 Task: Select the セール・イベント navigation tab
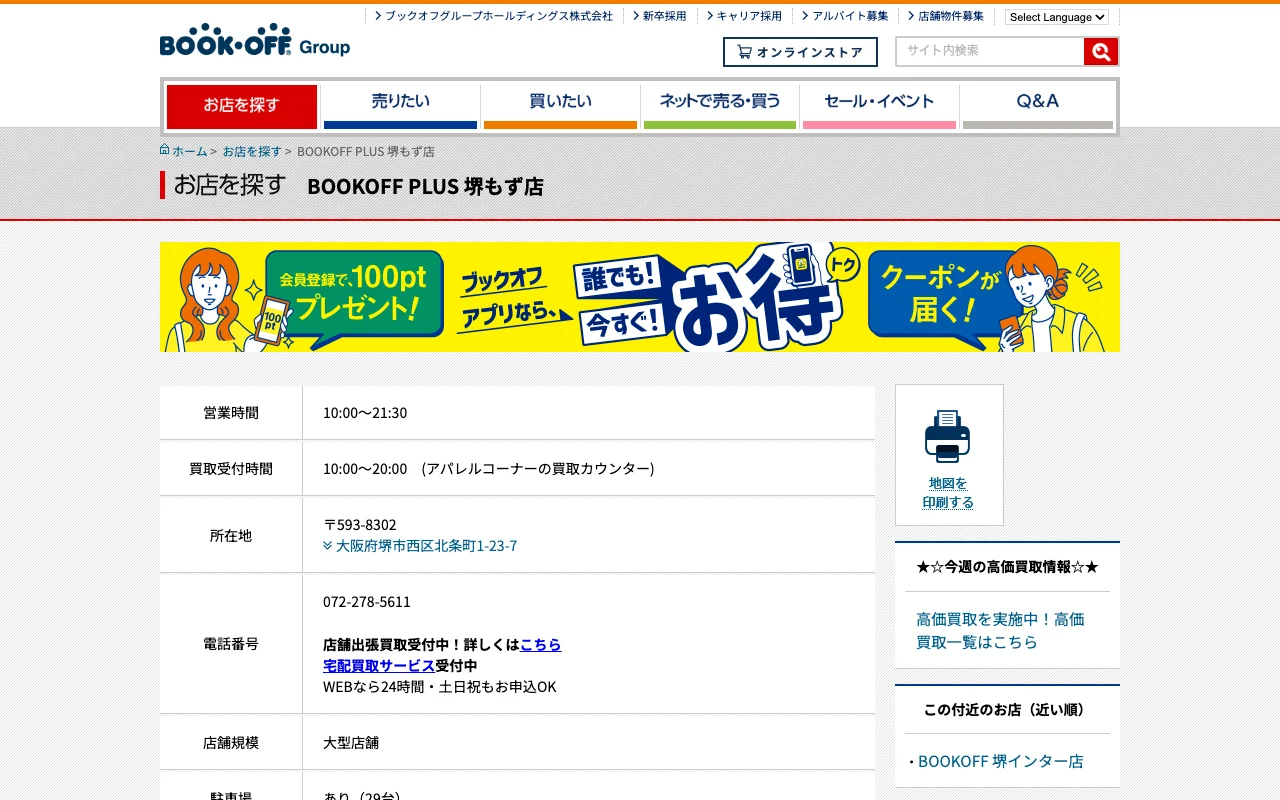[879, 106]
